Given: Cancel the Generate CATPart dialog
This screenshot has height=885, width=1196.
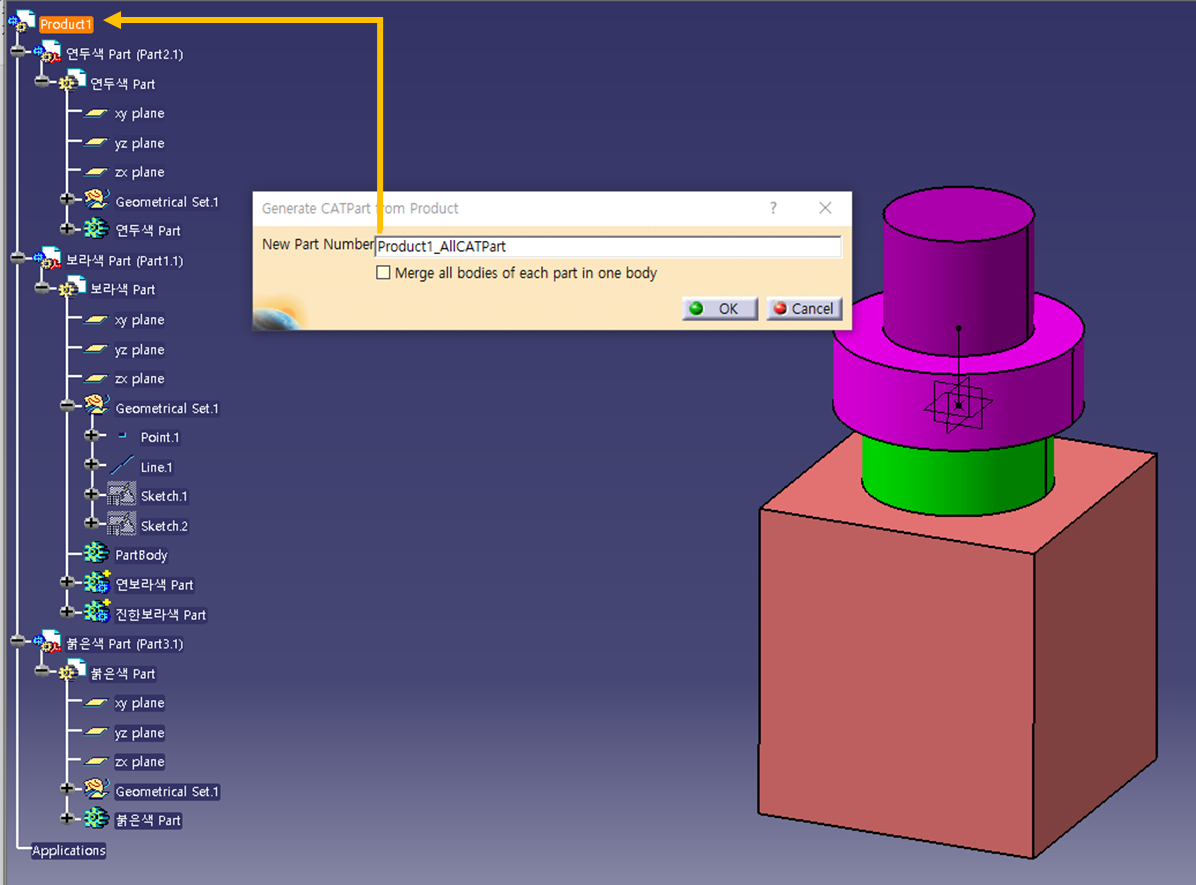Looking at the screenshot, I should click(804, 308).
